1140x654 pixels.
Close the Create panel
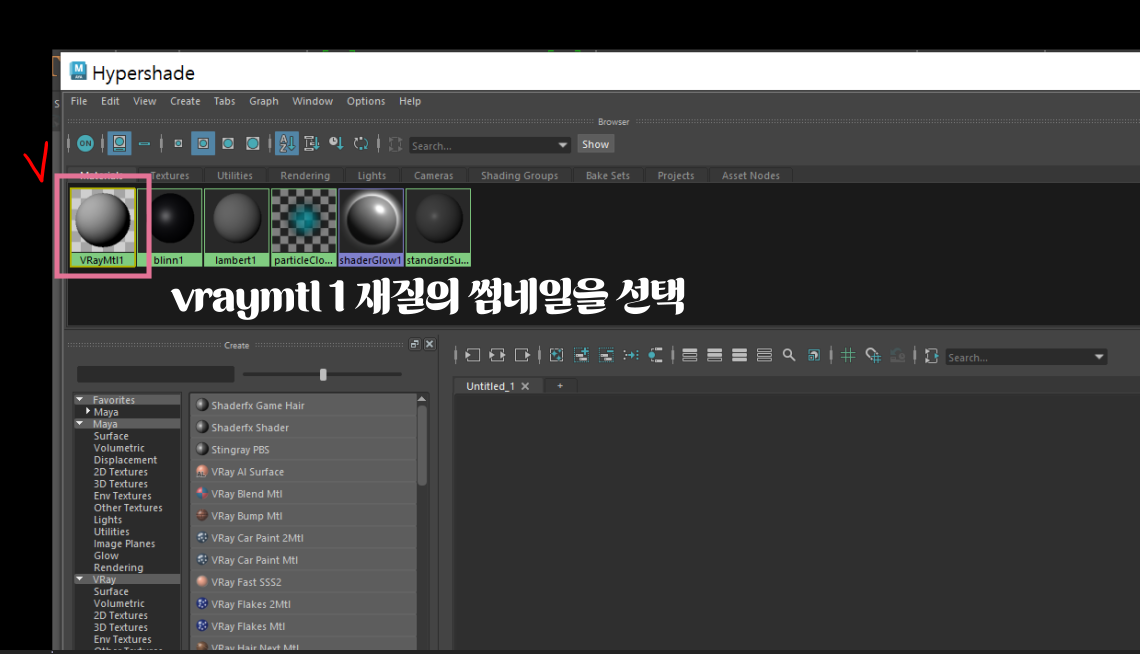(430, 344)
